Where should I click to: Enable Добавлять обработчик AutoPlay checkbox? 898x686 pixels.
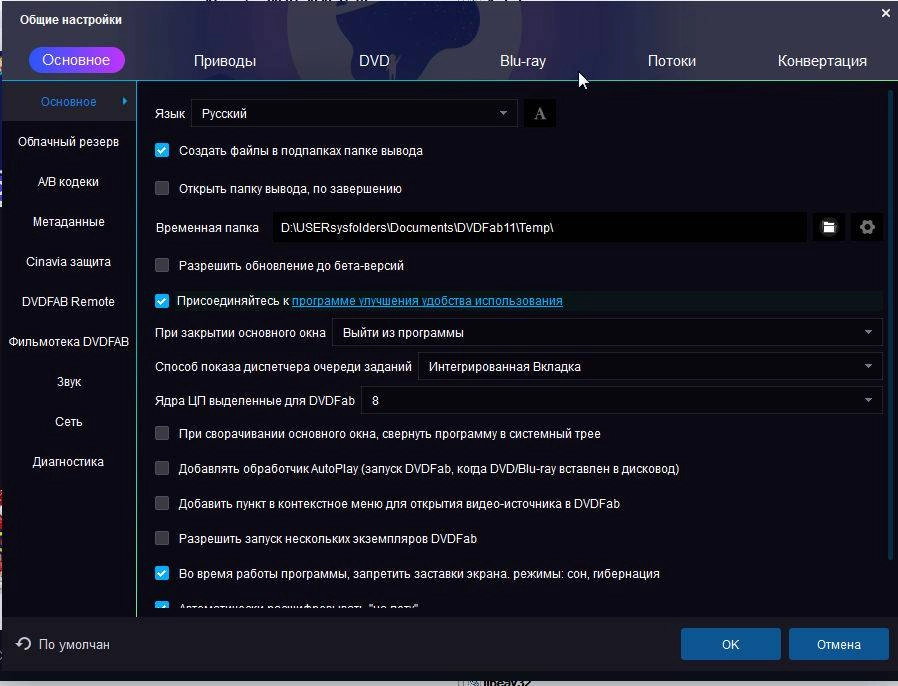(162, 468)
